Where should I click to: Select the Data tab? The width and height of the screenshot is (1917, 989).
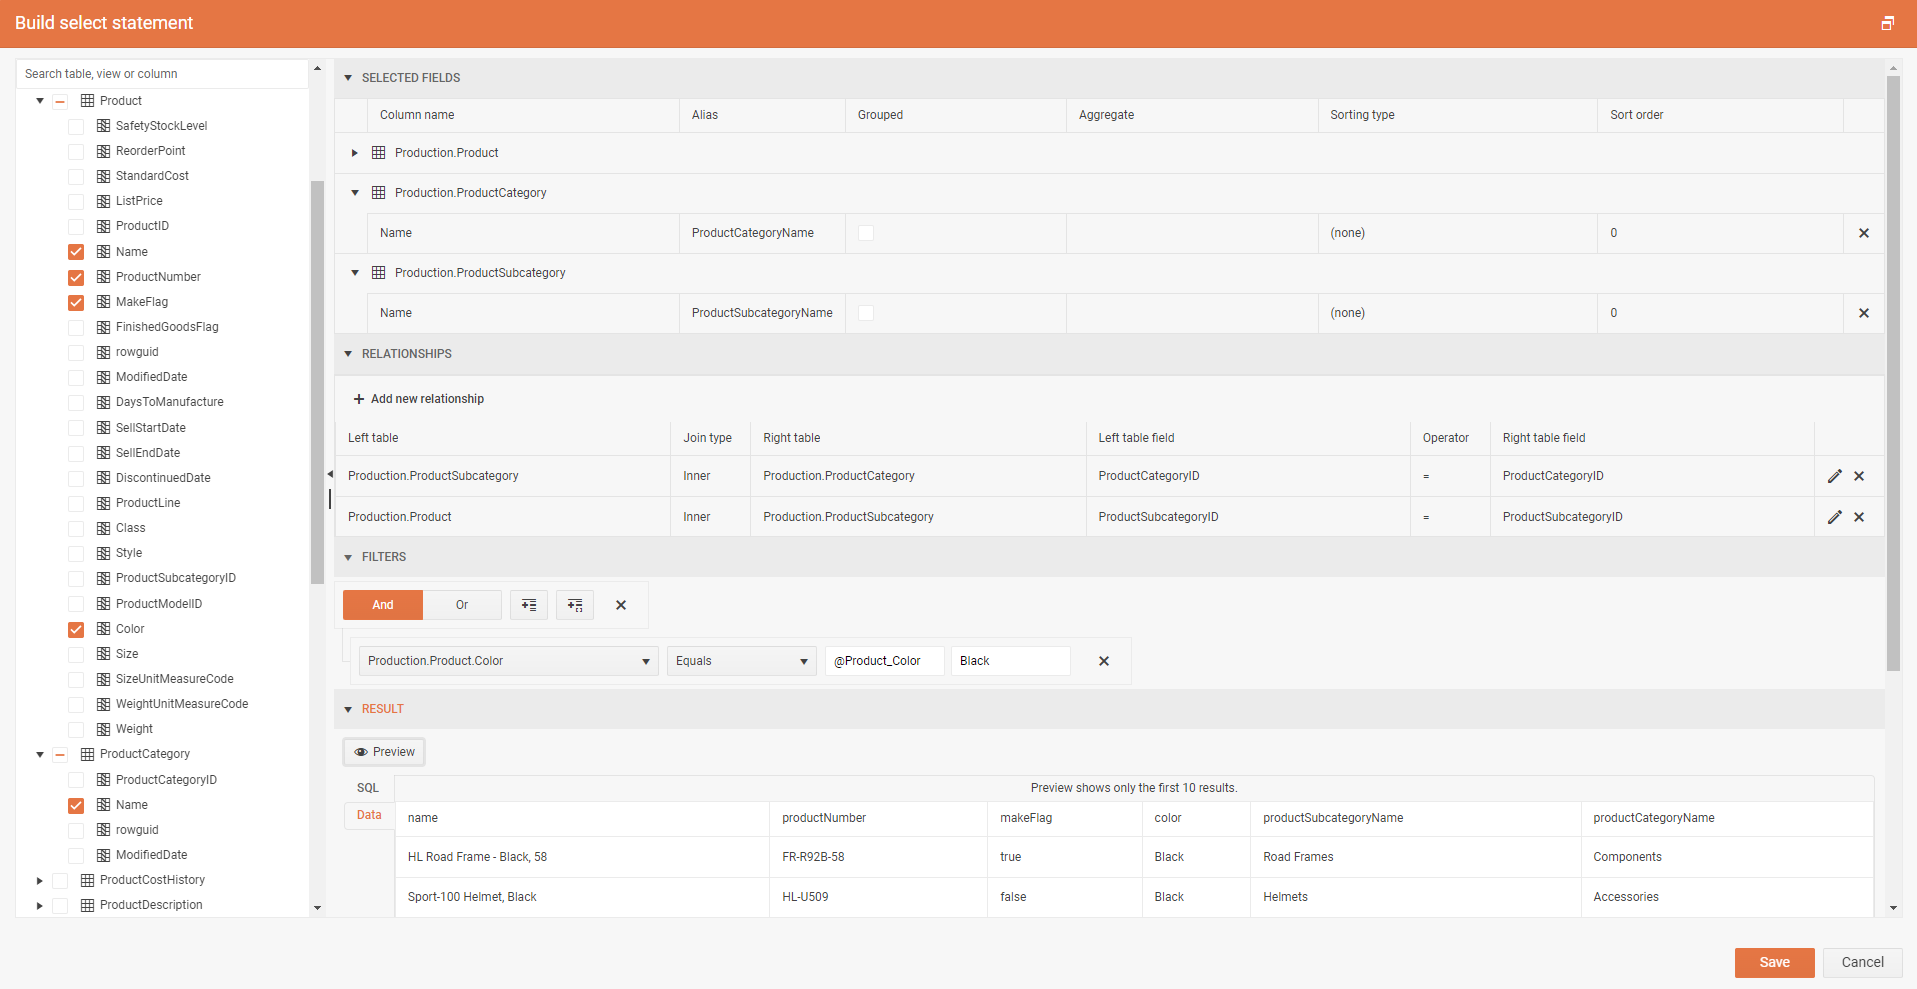point(367,815)
